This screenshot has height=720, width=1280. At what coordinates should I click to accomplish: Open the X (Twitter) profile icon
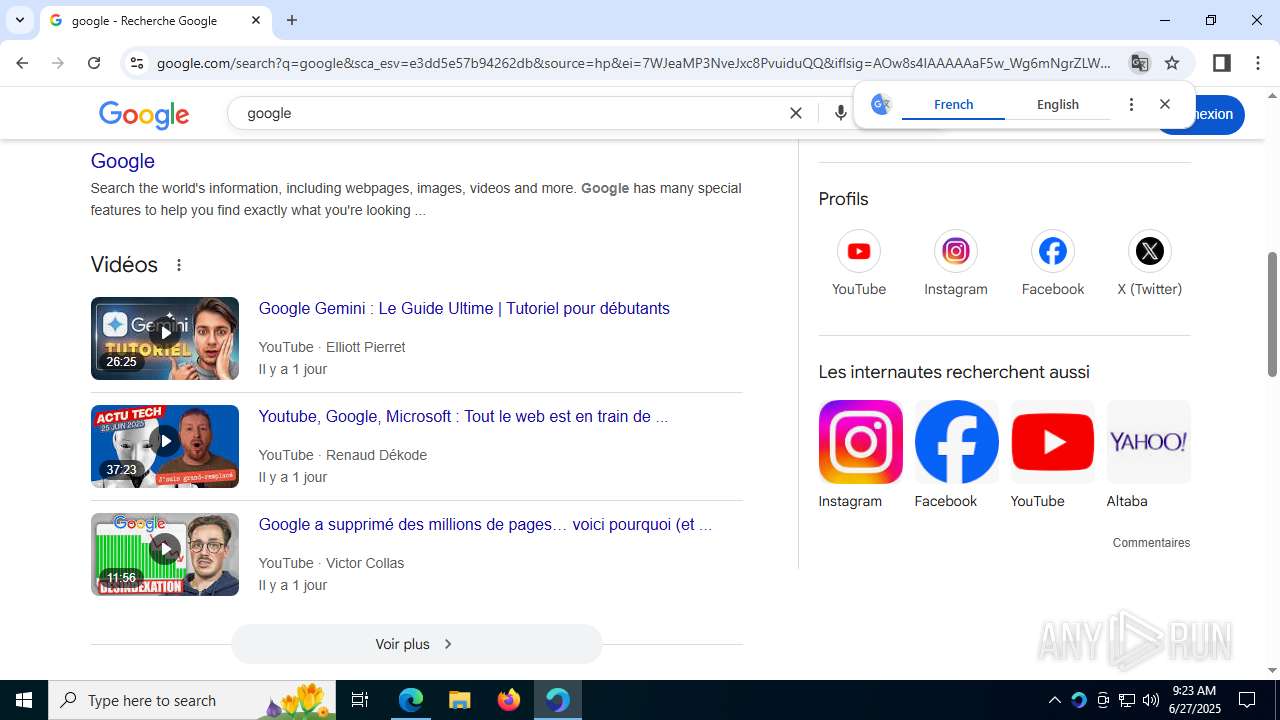pyautogui.click(x=1149, y=251)
